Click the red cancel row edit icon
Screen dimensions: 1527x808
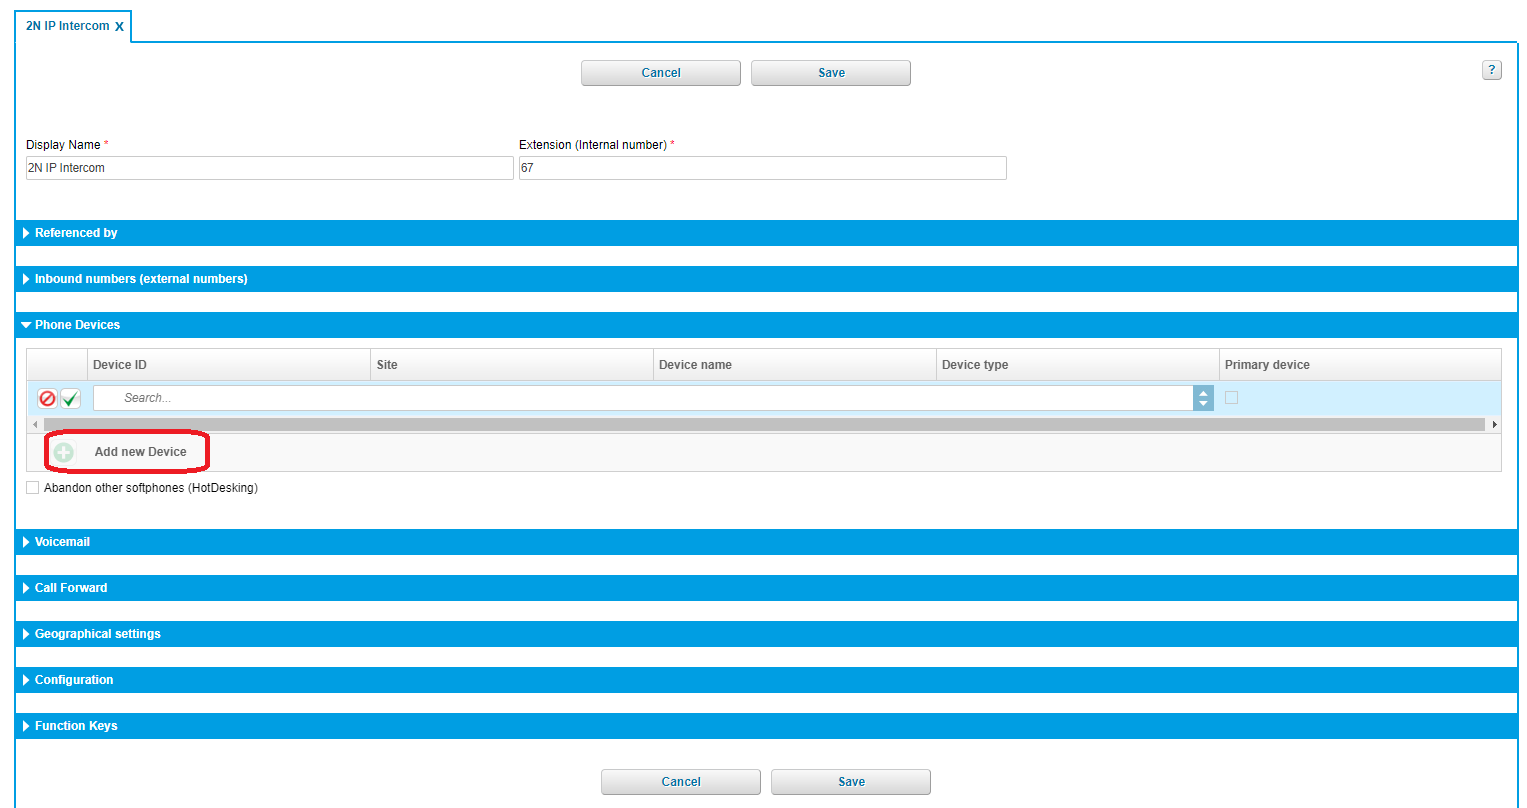pyautogui.click(x=47, y=399)
